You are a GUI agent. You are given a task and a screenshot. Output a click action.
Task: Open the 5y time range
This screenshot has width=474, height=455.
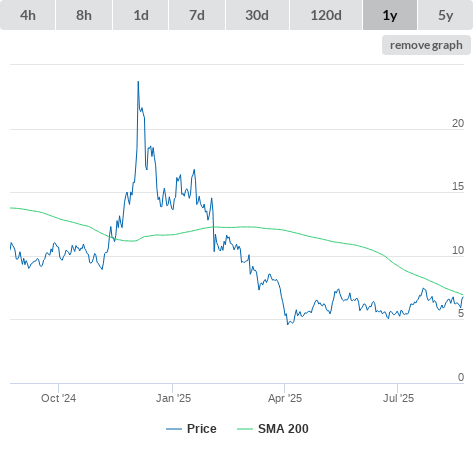pyautogui.click(x=445, y=15)
